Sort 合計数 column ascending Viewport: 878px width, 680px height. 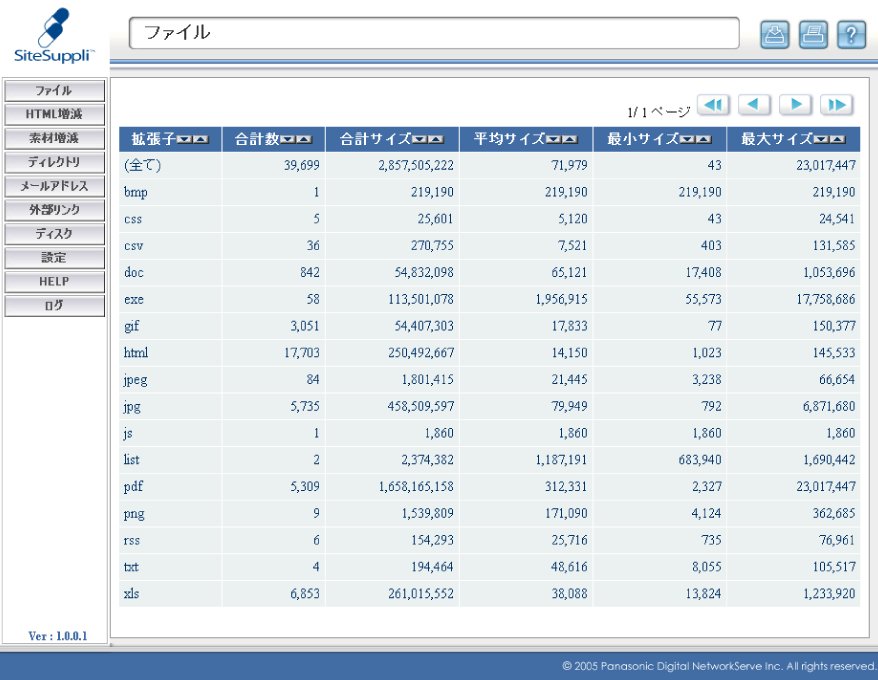coord(304,140)
